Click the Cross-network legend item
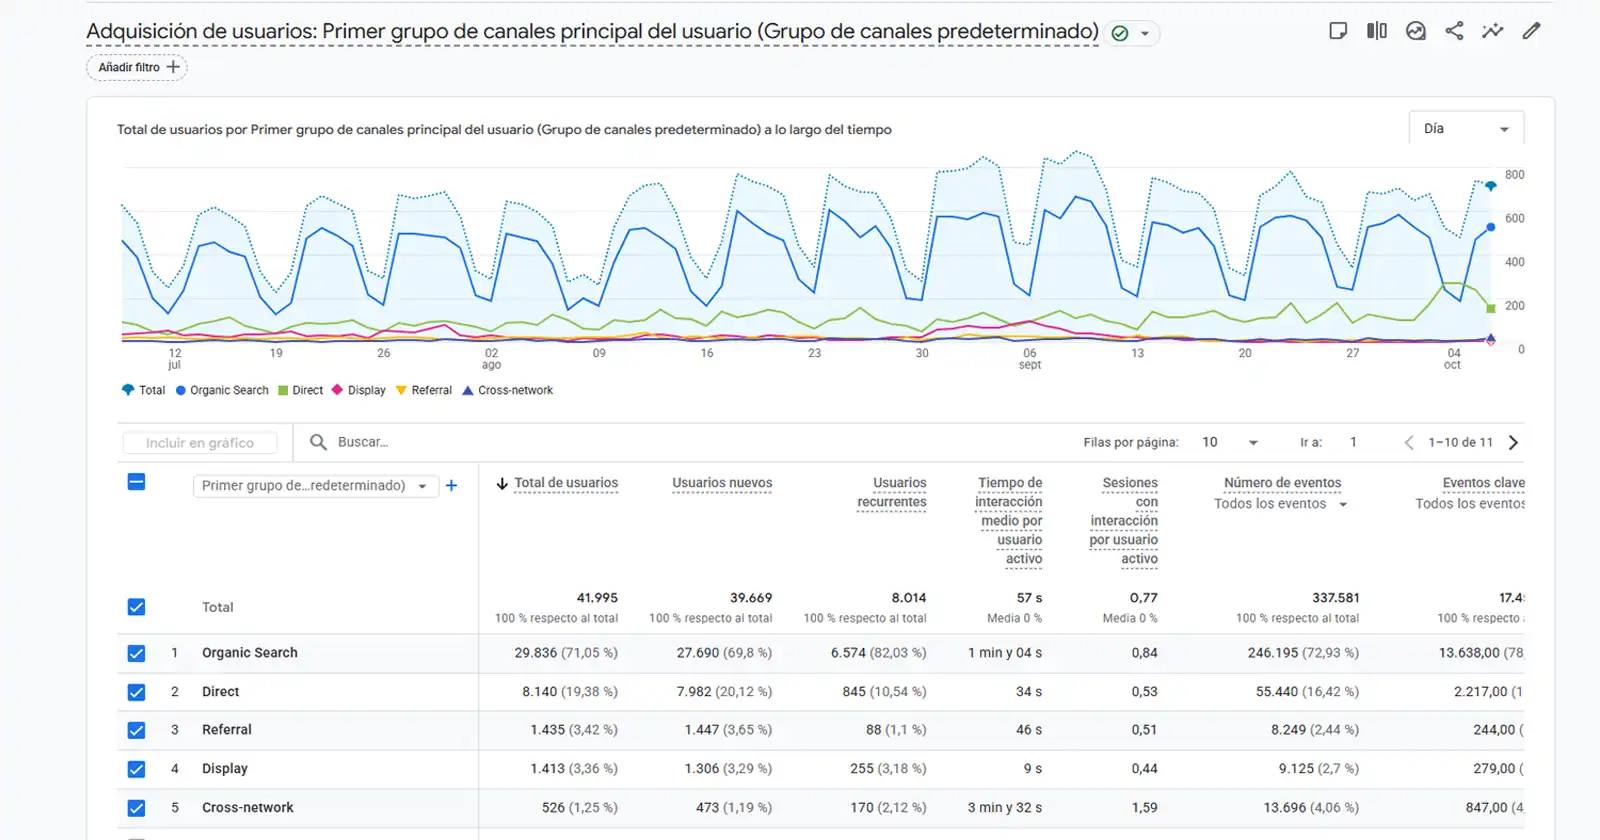The width and height of the screenshot is (1600, 840). 507,390
